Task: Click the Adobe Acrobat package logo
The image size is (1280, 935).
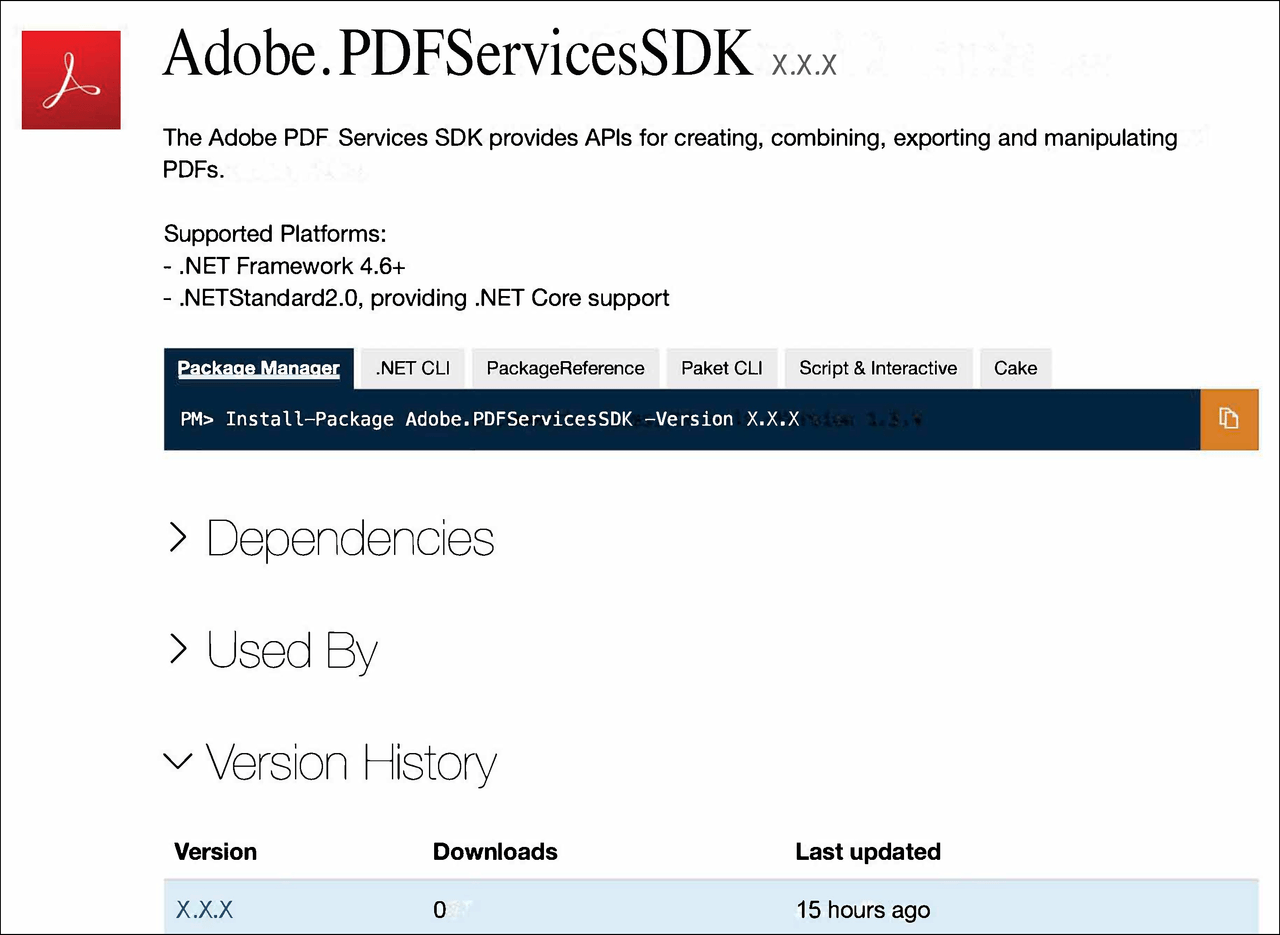Action: point(71,80)
